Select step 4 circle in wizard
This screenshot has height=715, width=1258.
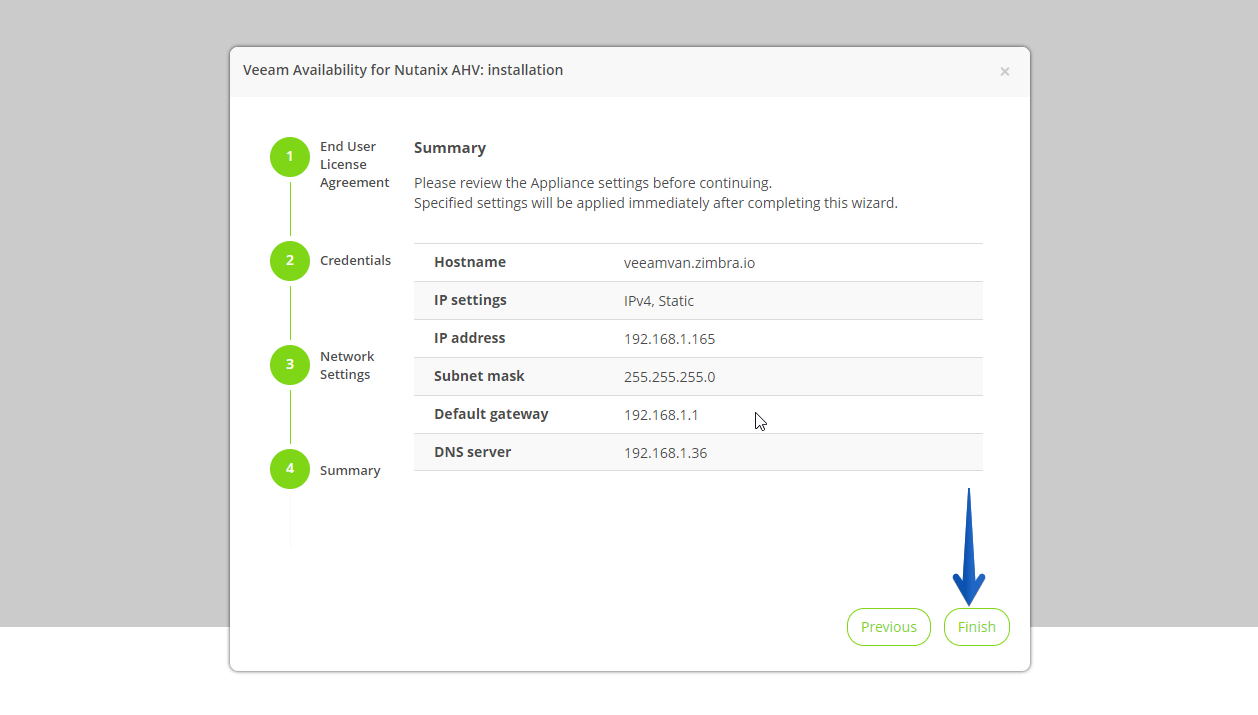tap(290, 469)
